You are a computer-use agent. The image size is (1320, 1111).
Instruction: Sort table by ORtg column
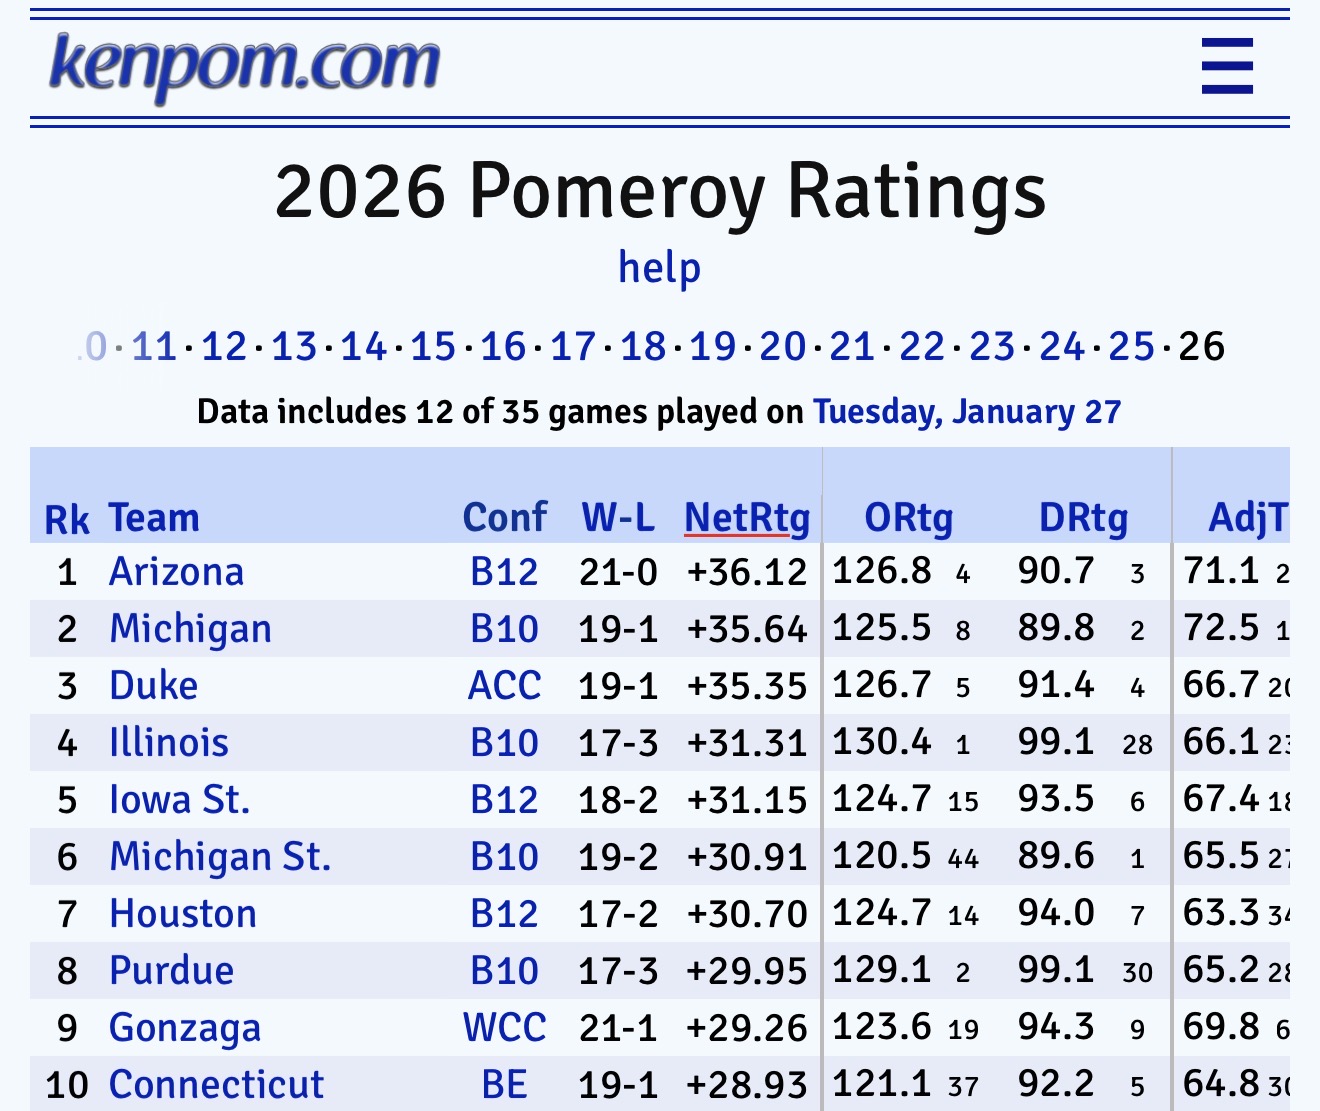pos(908,518)
